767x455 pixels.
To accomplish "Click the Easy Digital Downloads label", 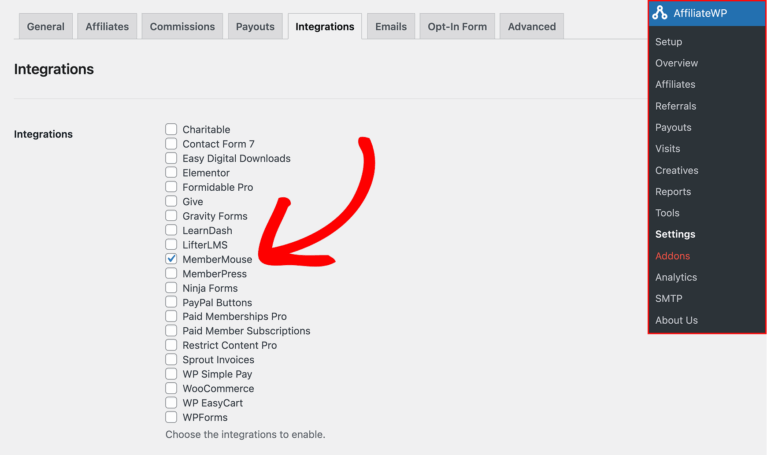I will (x=236, y=159).
